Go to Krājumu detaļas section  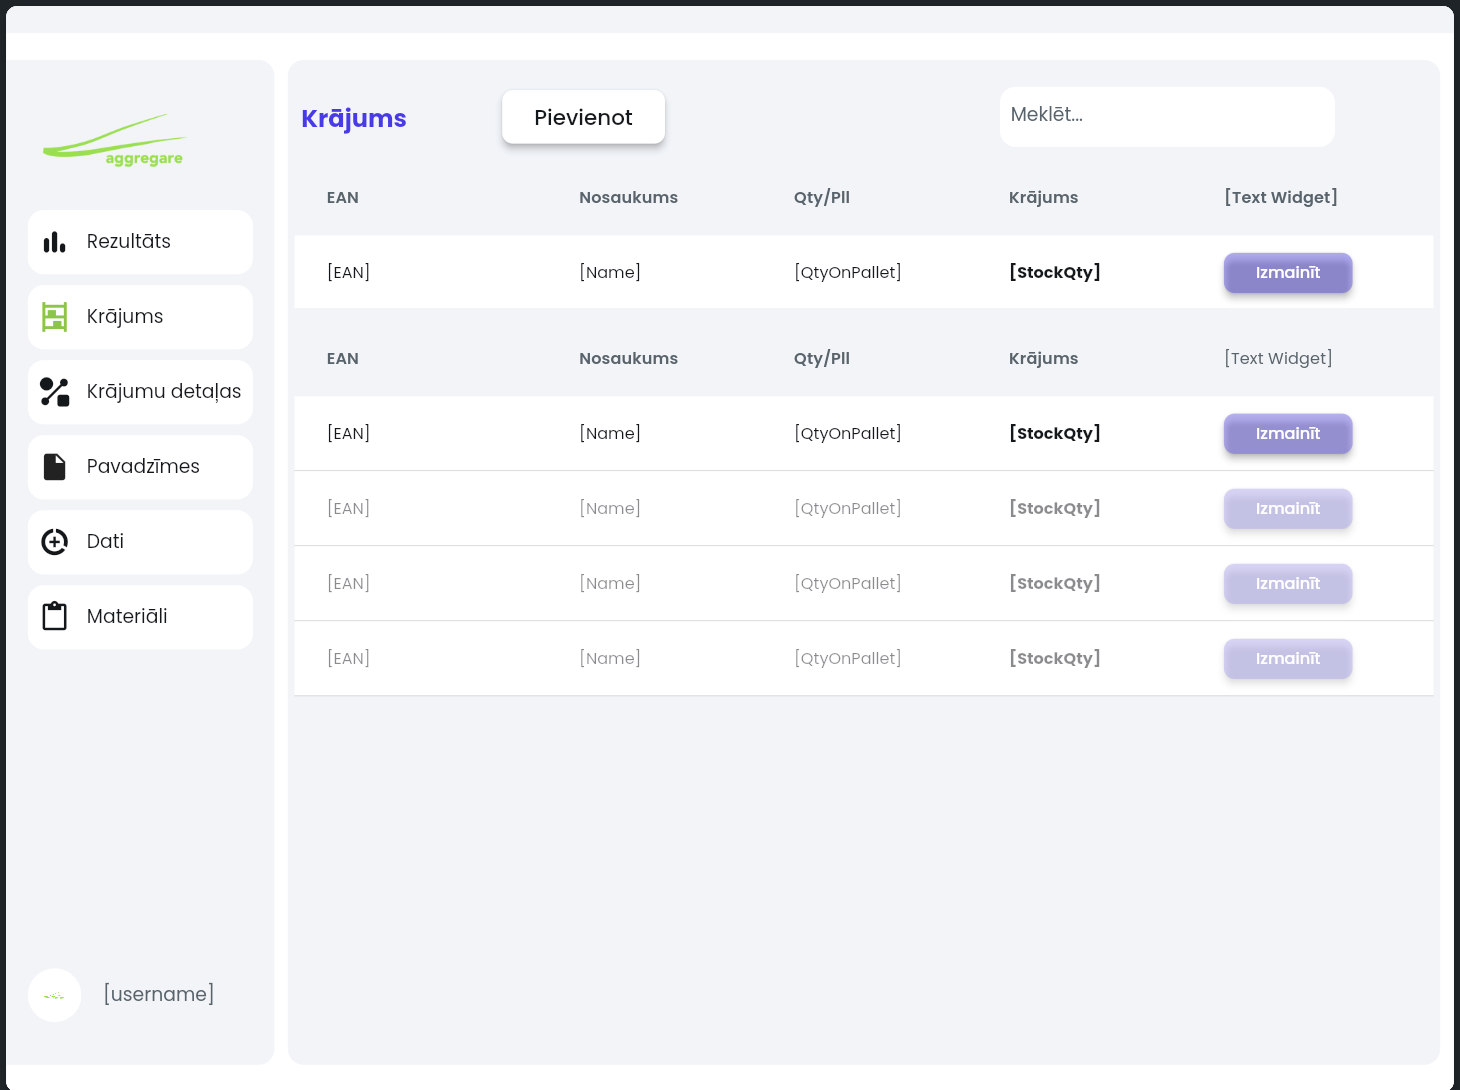(x=140, y=392)
